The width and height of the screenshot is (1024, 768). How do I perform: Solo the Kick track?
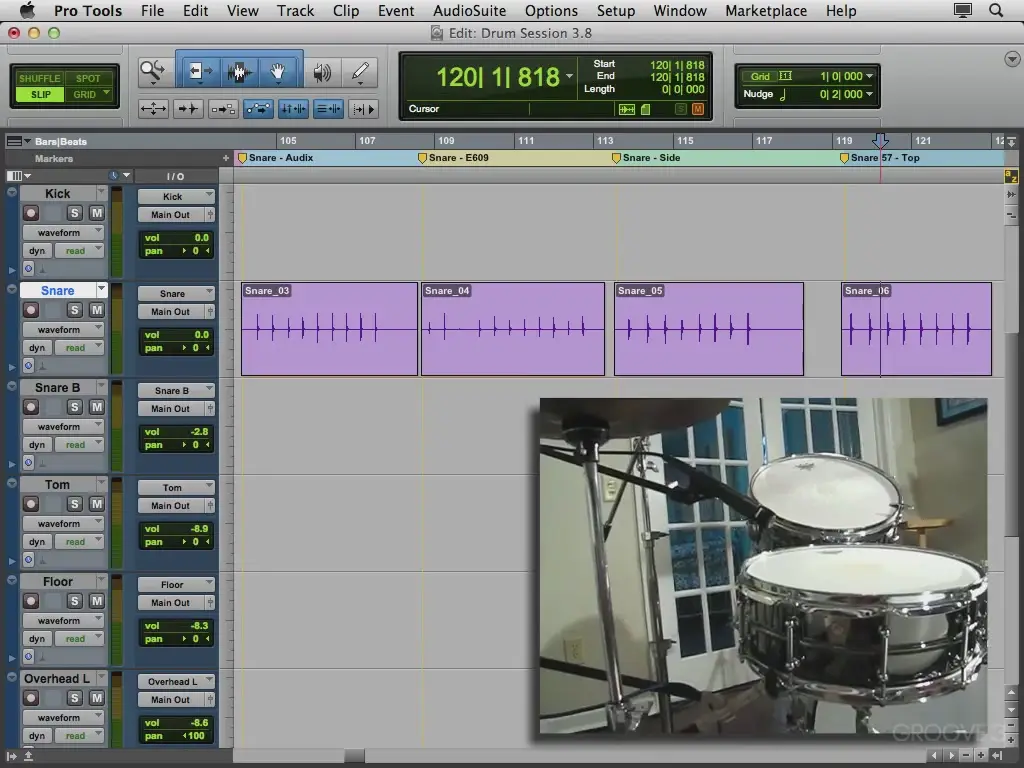click(74, 213)
